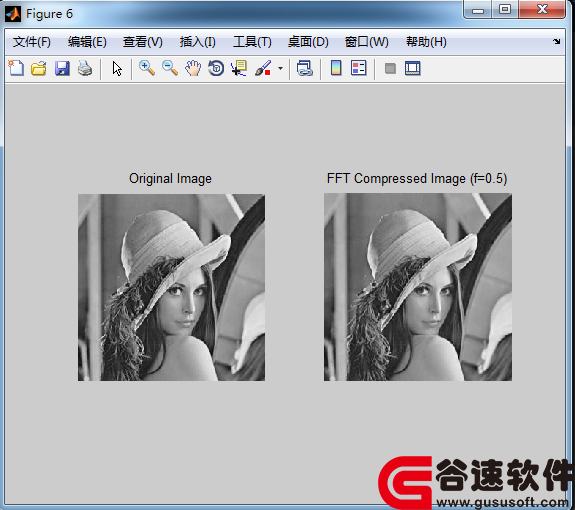
Task: Insert Colorbar from the toolbar
Action: click(336, 68)
